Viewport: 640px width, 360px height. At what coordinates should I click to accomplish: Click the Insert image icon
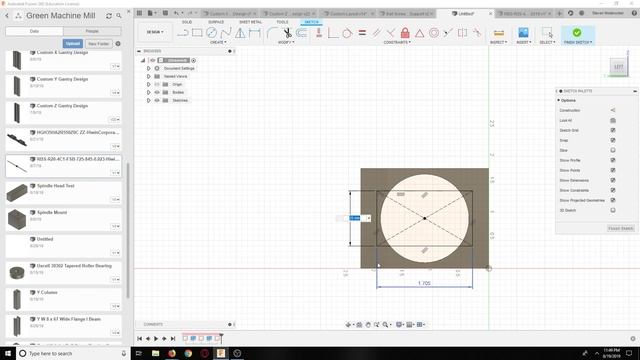click(x=523, y=33)
